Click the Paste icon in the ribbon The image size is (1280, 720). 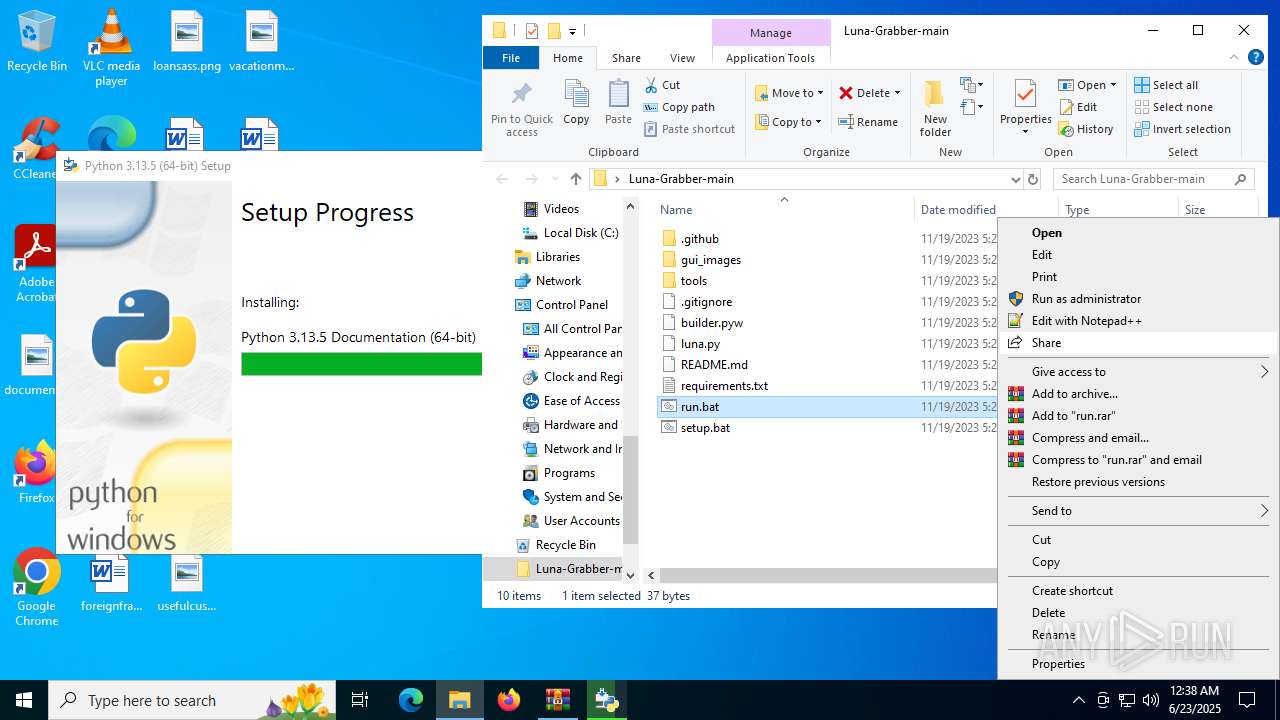tap(618, 94)
